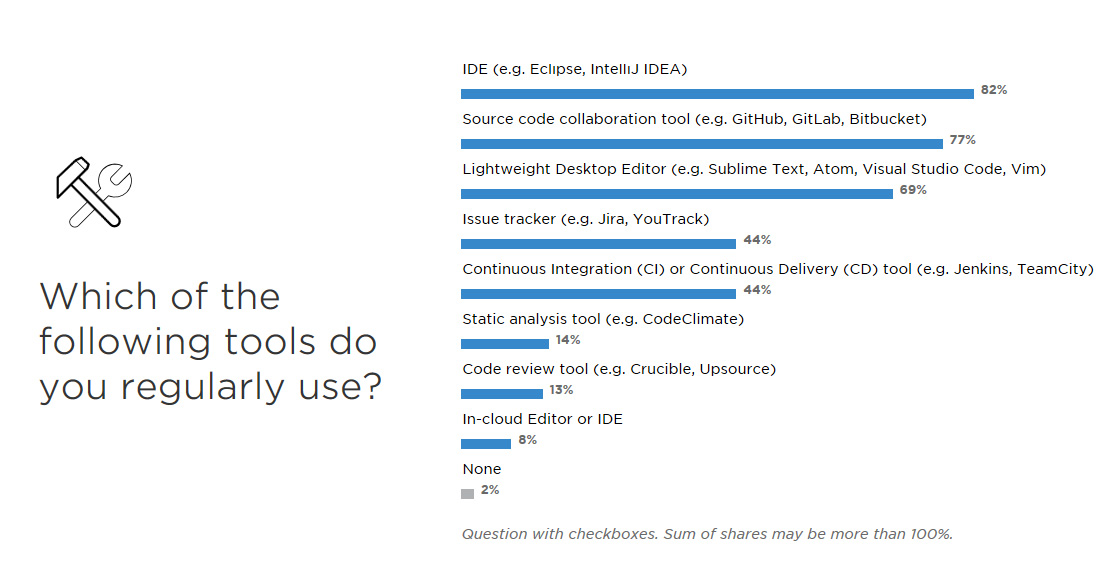Click the hammer and wrench tools icon
Viewport: 1116px width, 566px height.
[94, 192]
